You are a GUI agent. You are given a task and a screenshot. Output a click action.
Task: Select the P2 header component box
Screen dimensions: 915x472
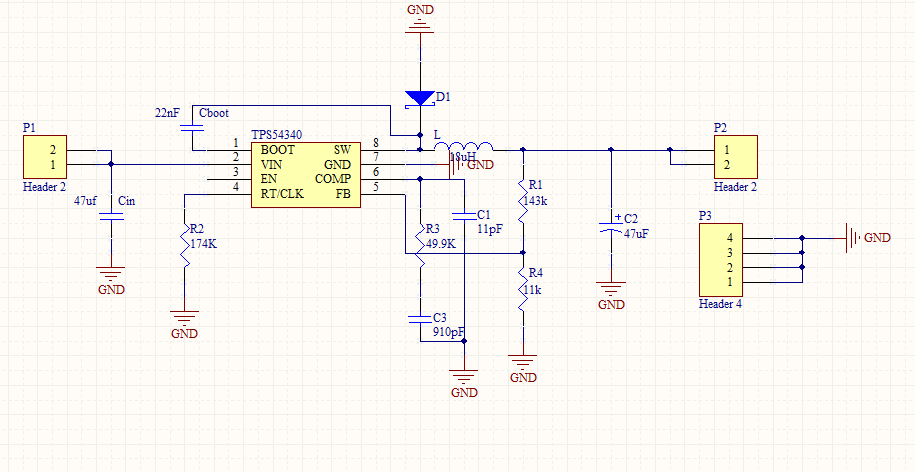pyautogui.click(x=735, y=157)
